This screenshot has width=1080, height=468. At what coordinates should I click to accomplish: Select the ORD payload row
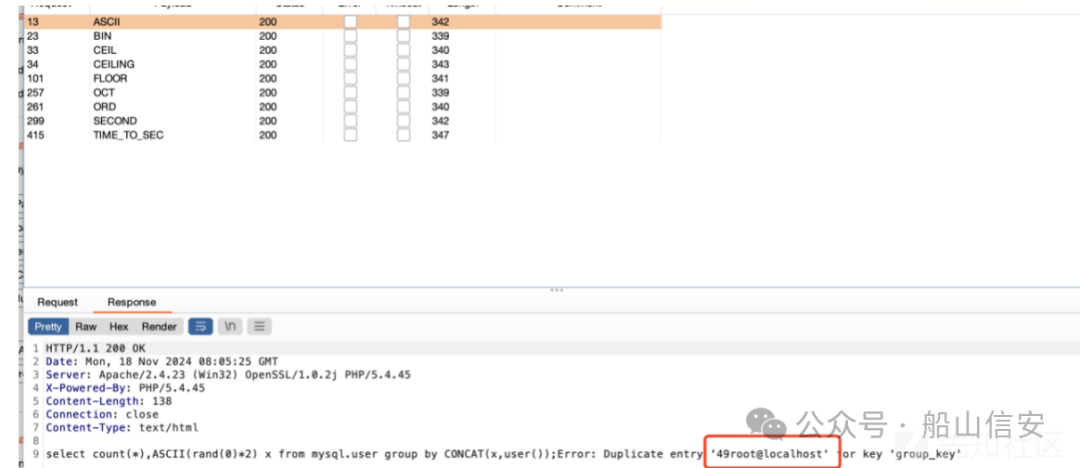click(x=343, y=107)
